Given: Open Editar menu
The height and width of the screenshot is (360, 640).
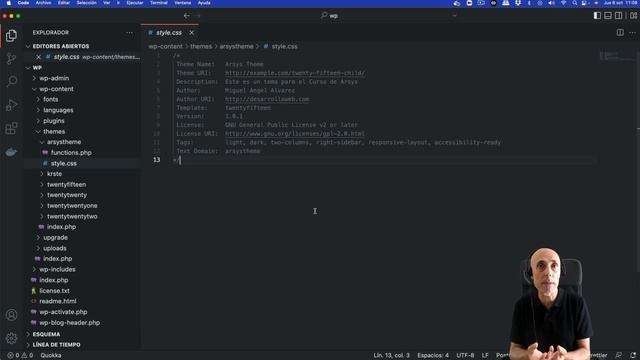Looking at the screenshot, I should coord(64,3).
